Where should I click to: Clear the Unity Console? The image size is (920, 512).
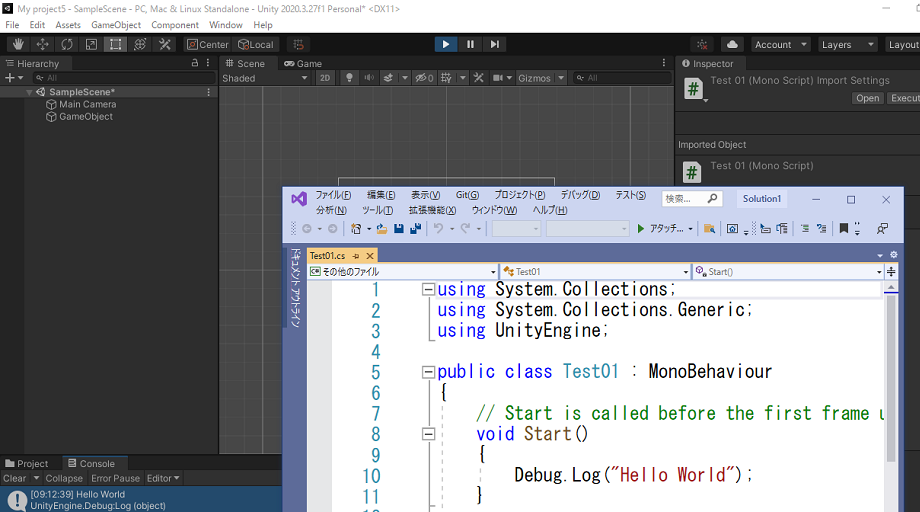coord(15,478)
